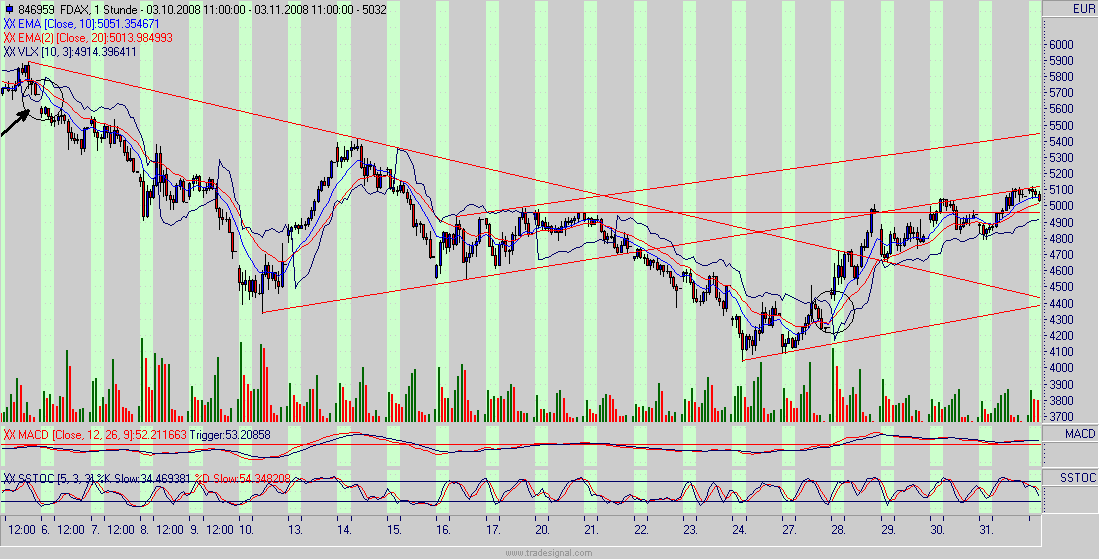Image resolution: width=1099 pixels, height=559 pixels.
Task: Click the MACD panel label on right axis
Action: coord(1079,434)
